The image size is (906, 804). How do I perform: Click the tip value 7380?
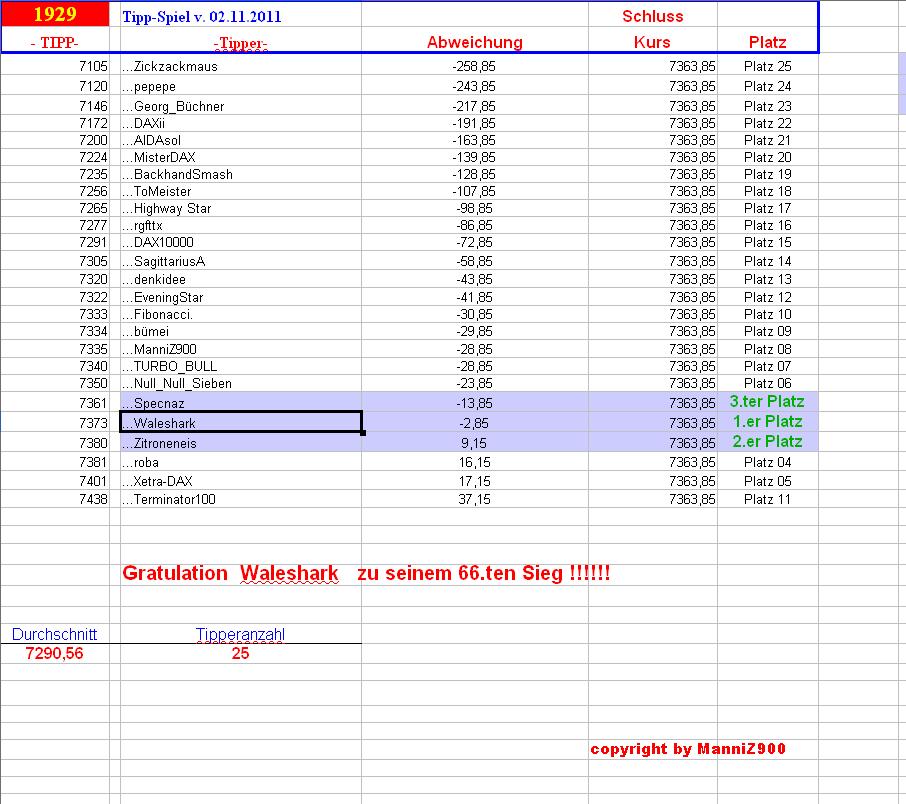click(x=93, y=443)
